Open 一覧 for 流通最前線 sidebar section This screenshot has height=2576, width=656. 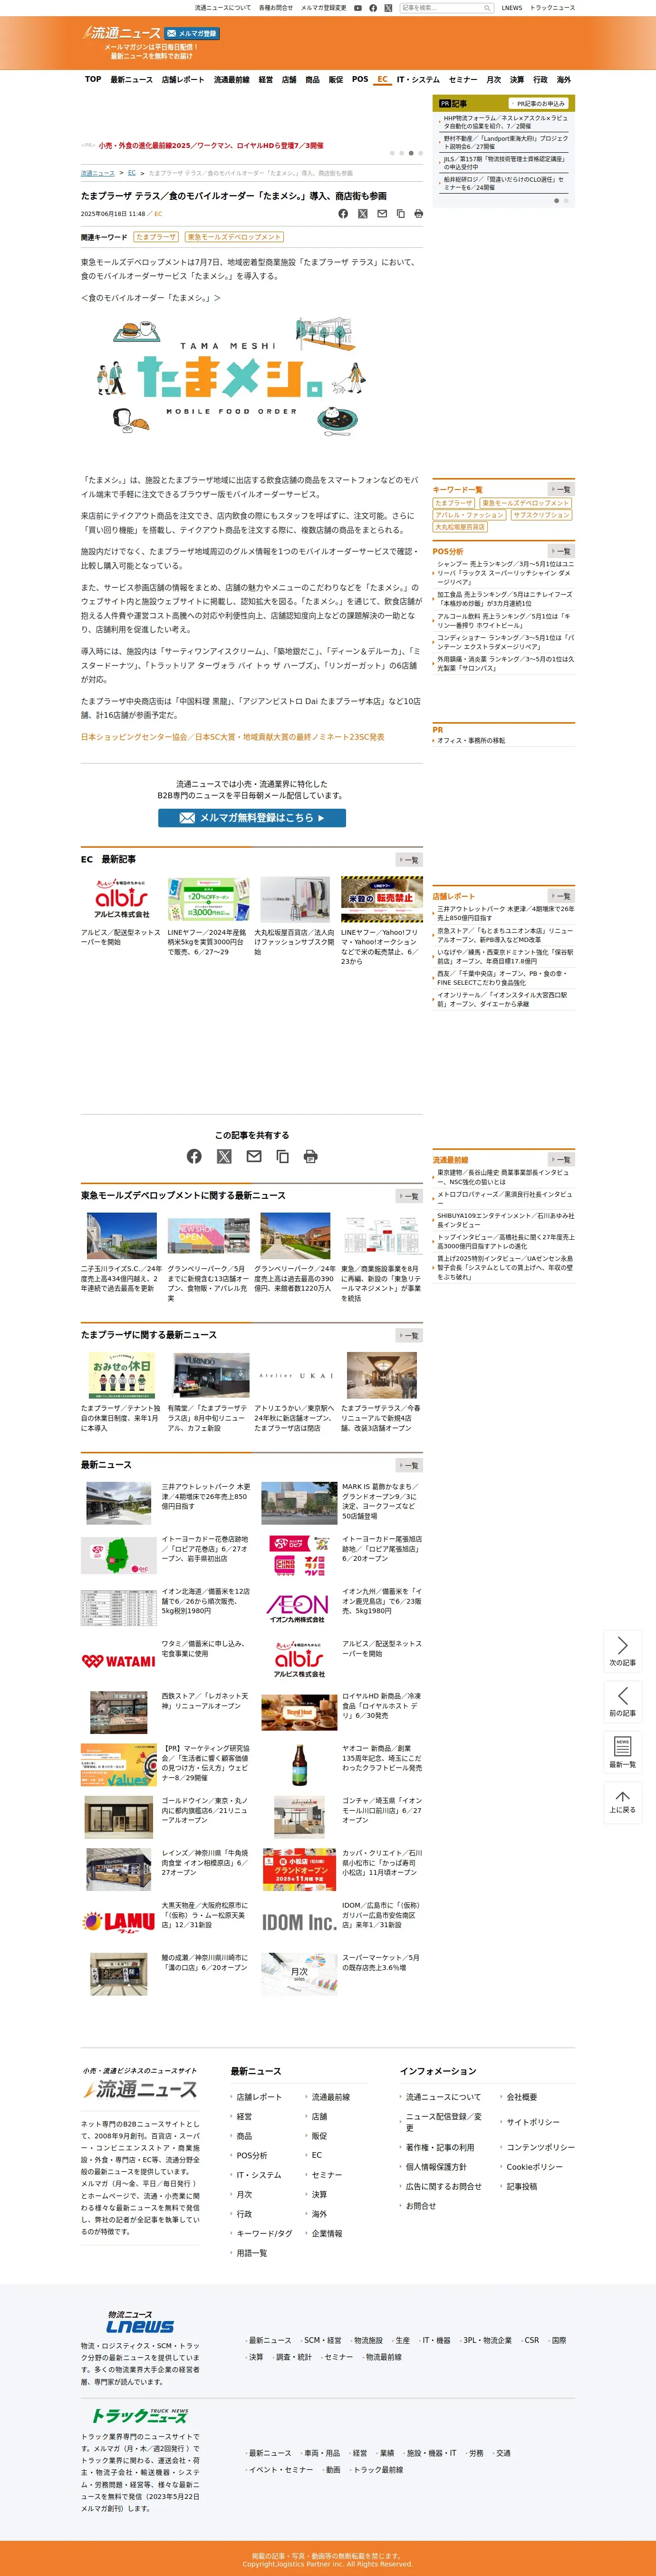[x=561, y=1160]
